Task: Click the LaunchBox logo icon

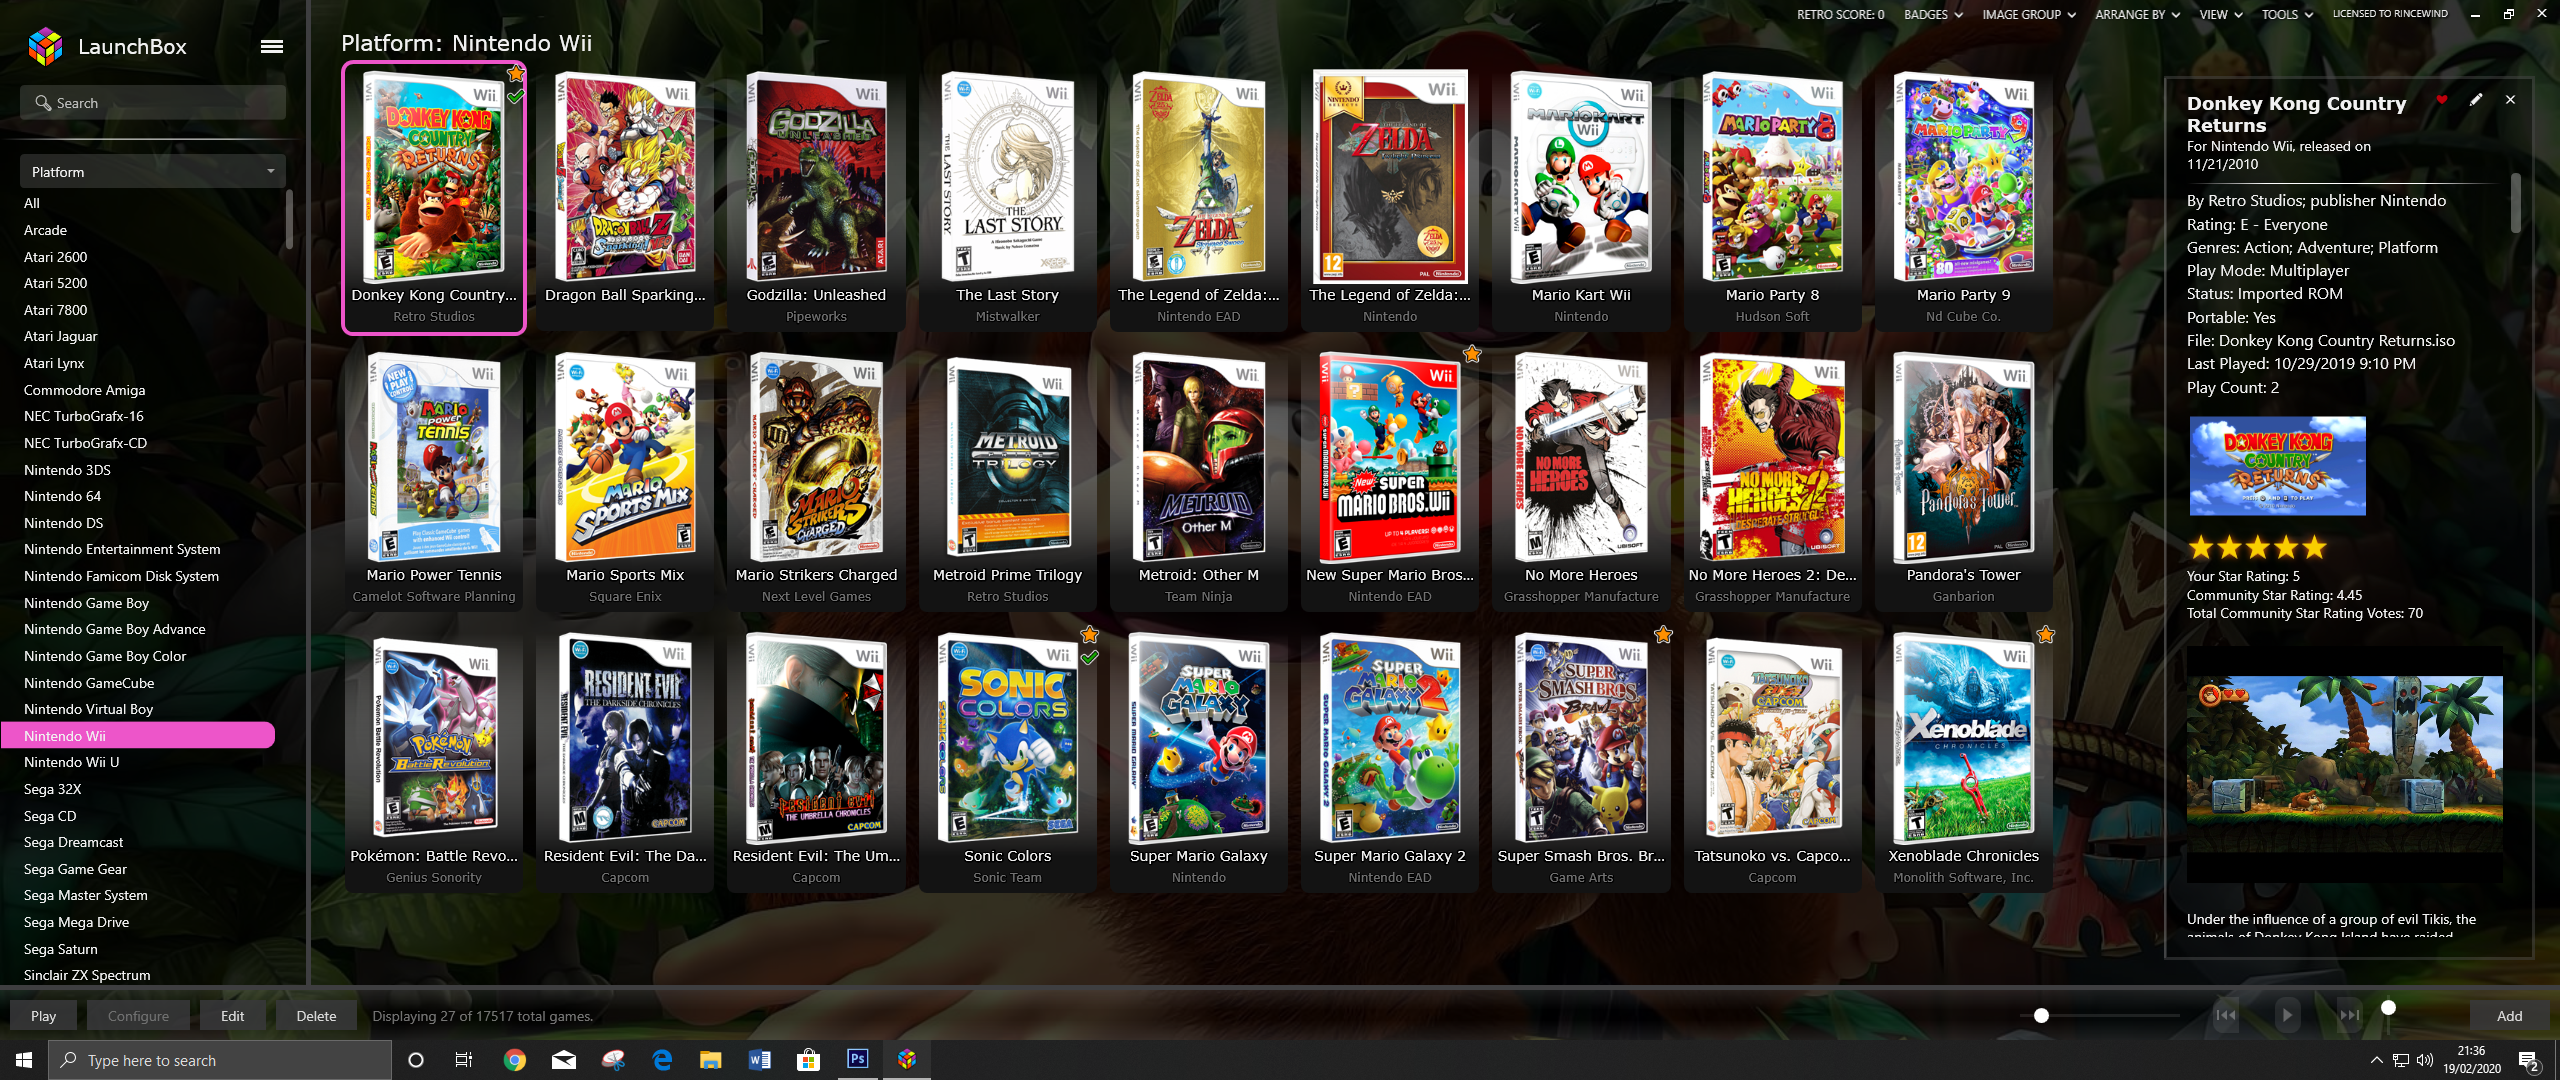Action: click(45, 46)
